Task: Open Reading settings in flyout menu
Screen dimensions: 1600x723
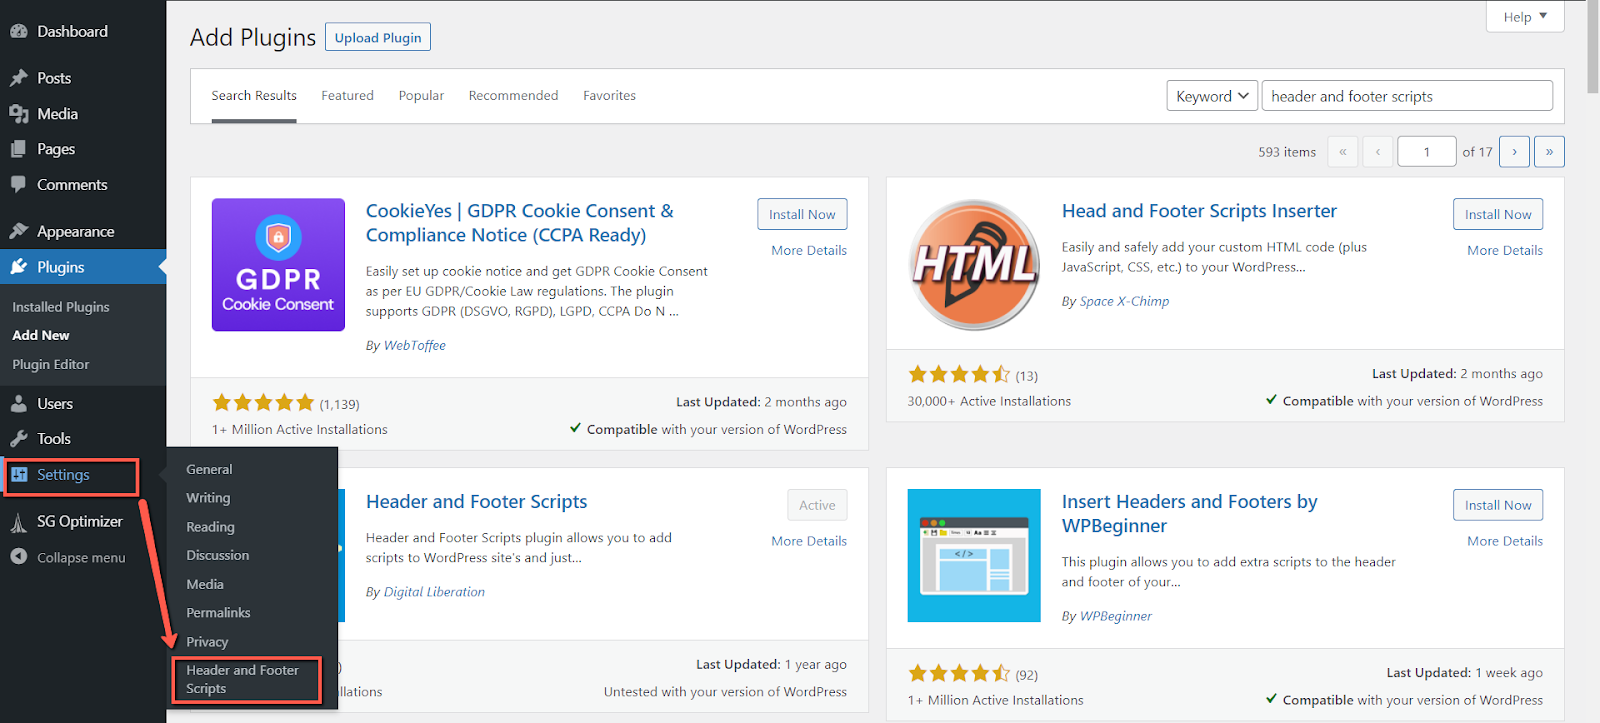Action: coord(210,527)
